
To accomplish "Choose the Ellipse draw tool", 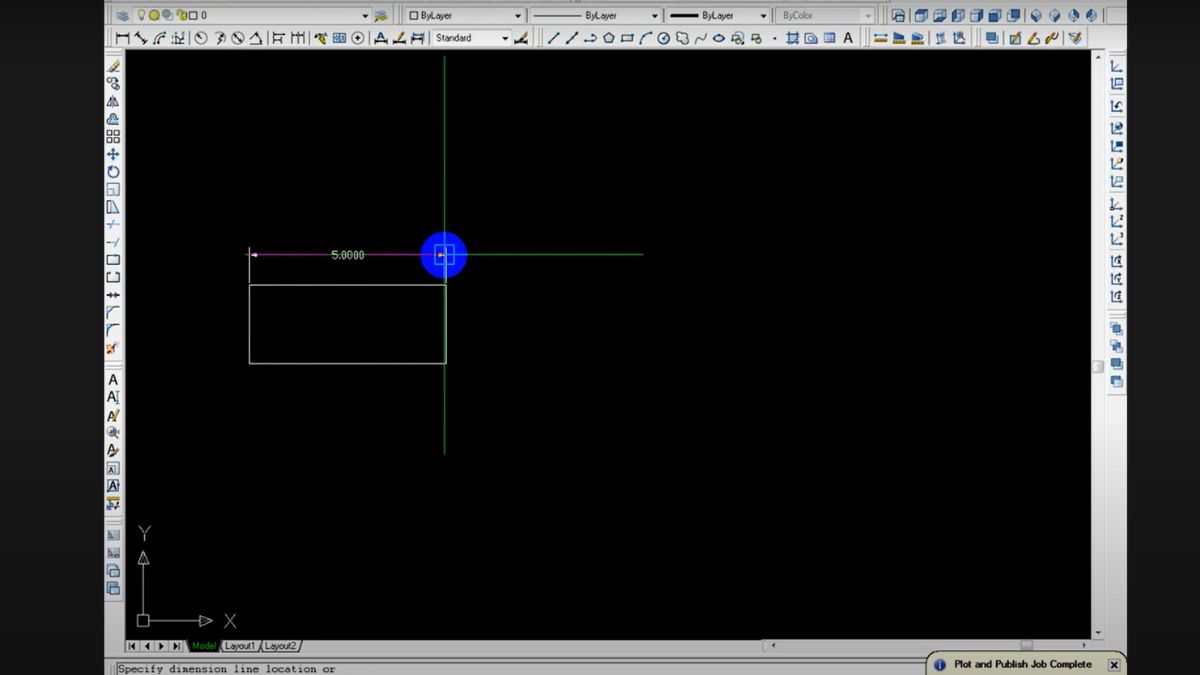I will (x=719, y=38).
